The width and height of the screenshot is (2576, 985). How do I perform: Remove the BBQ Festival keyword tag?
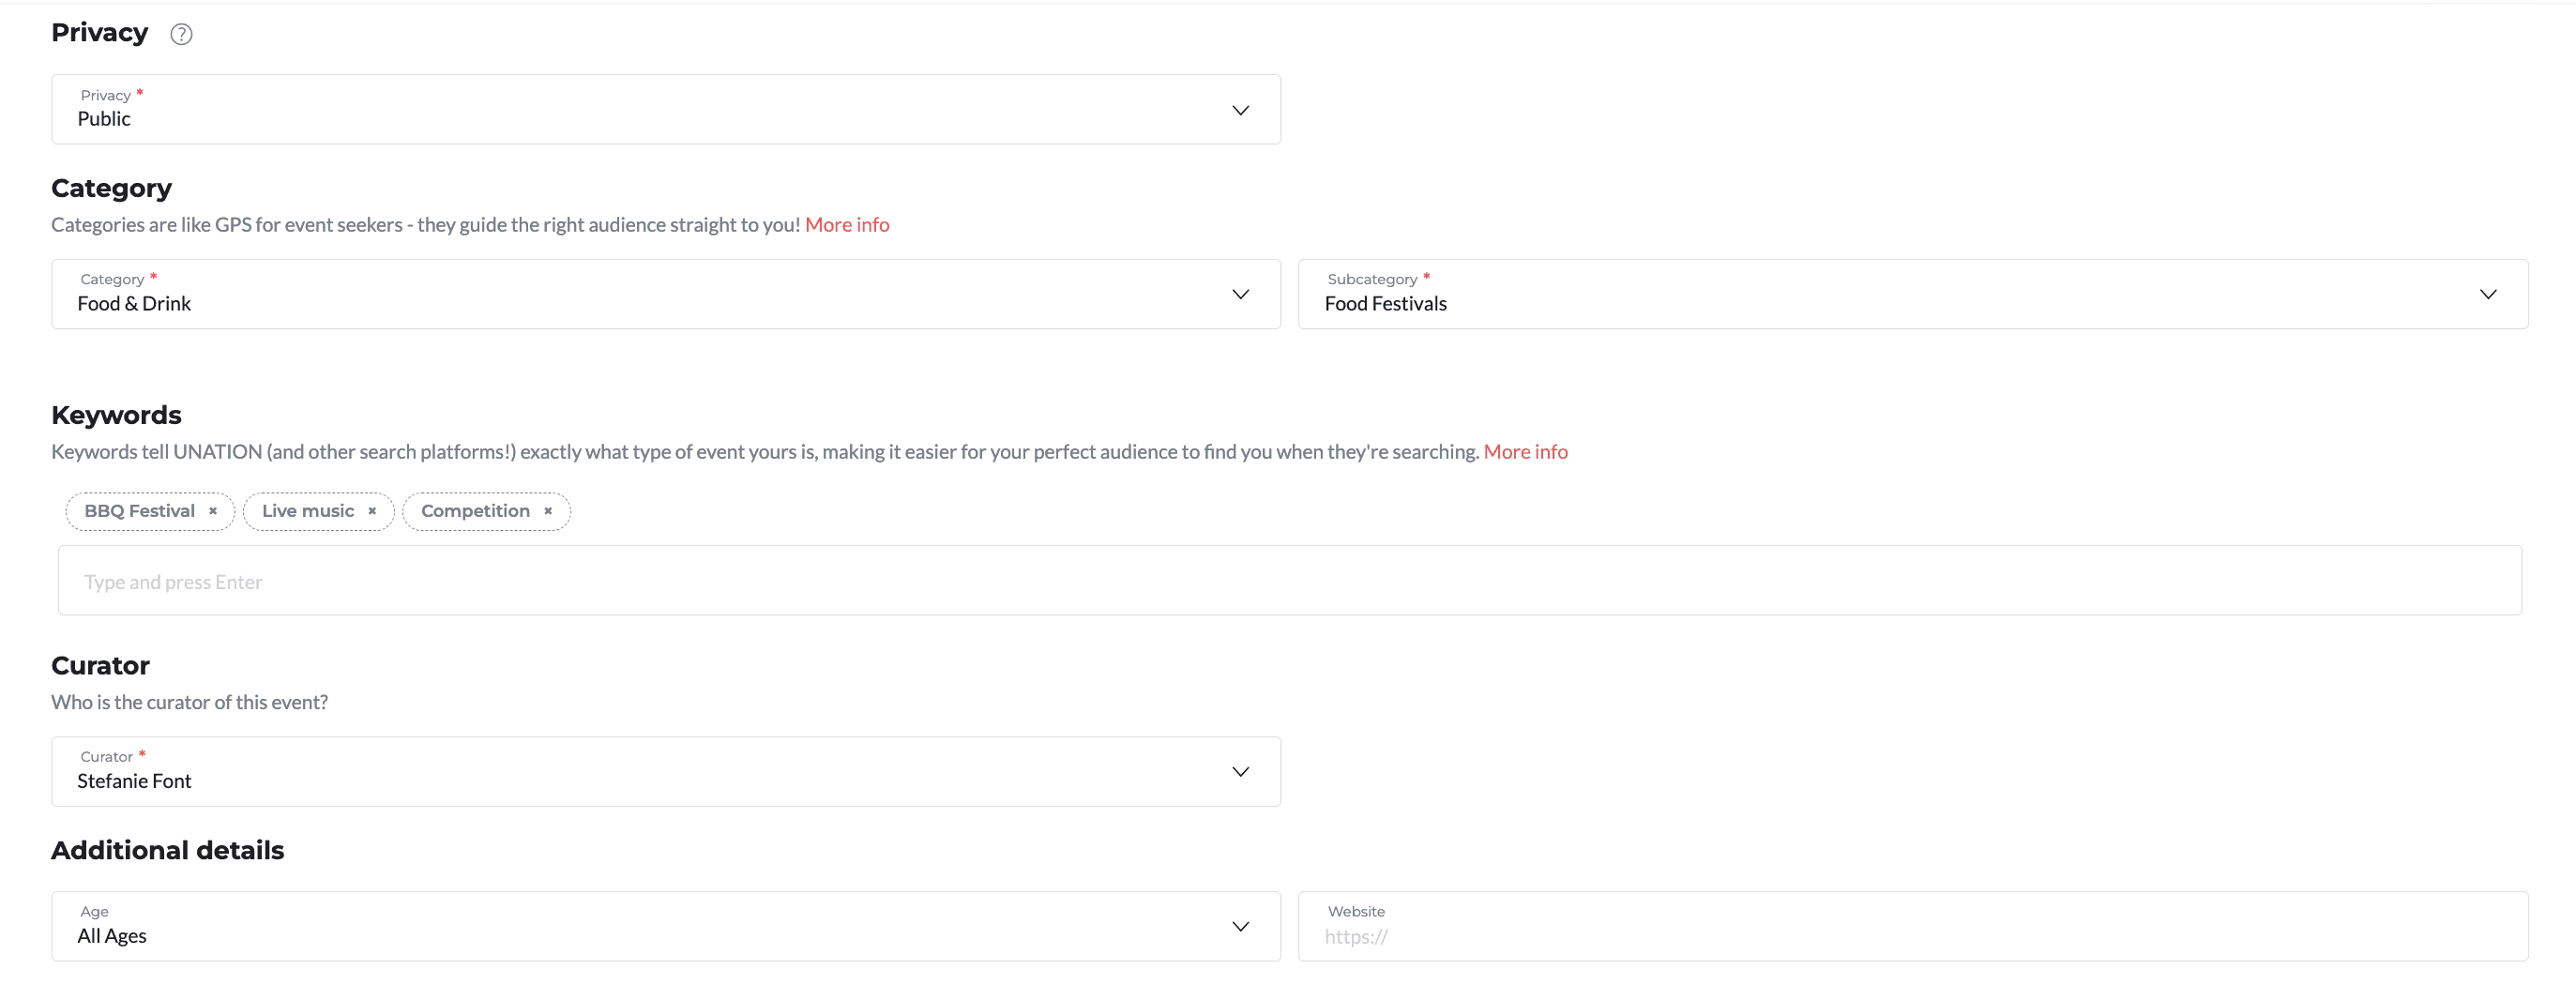pyautogui.click(x=213, y=511)
